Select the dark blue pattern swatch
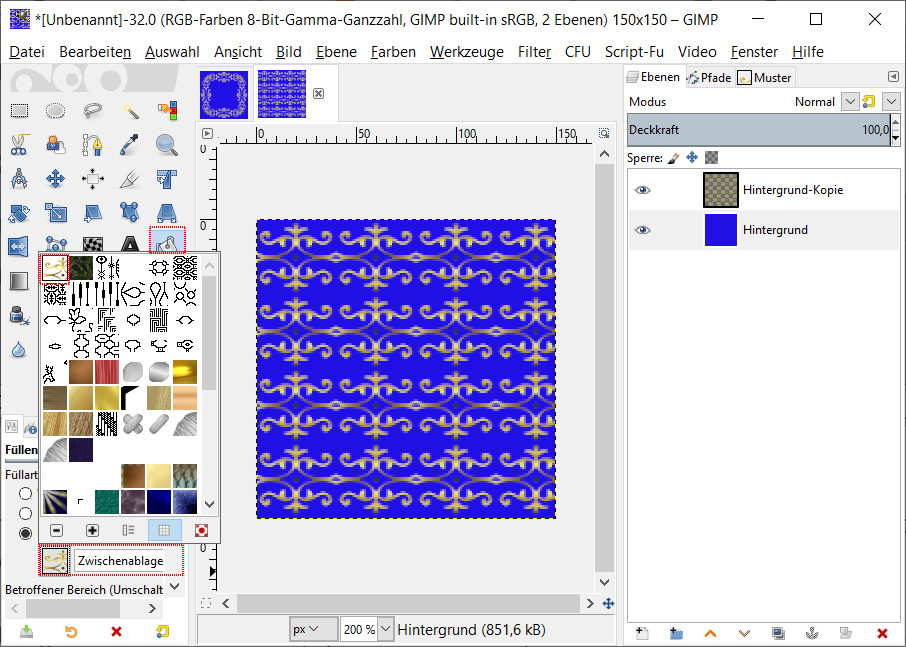Viewport: 906px width, 647px height. (x=159, y=501)
